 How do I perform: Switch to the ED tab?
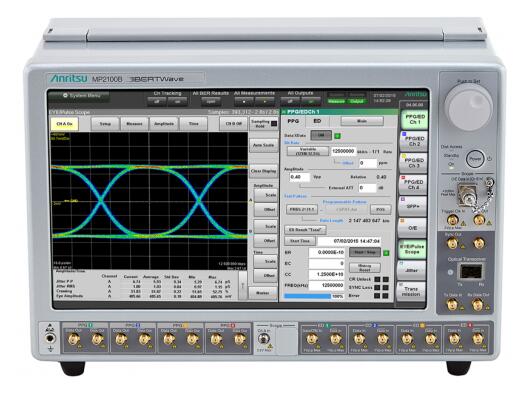click(x=317, y=121)
